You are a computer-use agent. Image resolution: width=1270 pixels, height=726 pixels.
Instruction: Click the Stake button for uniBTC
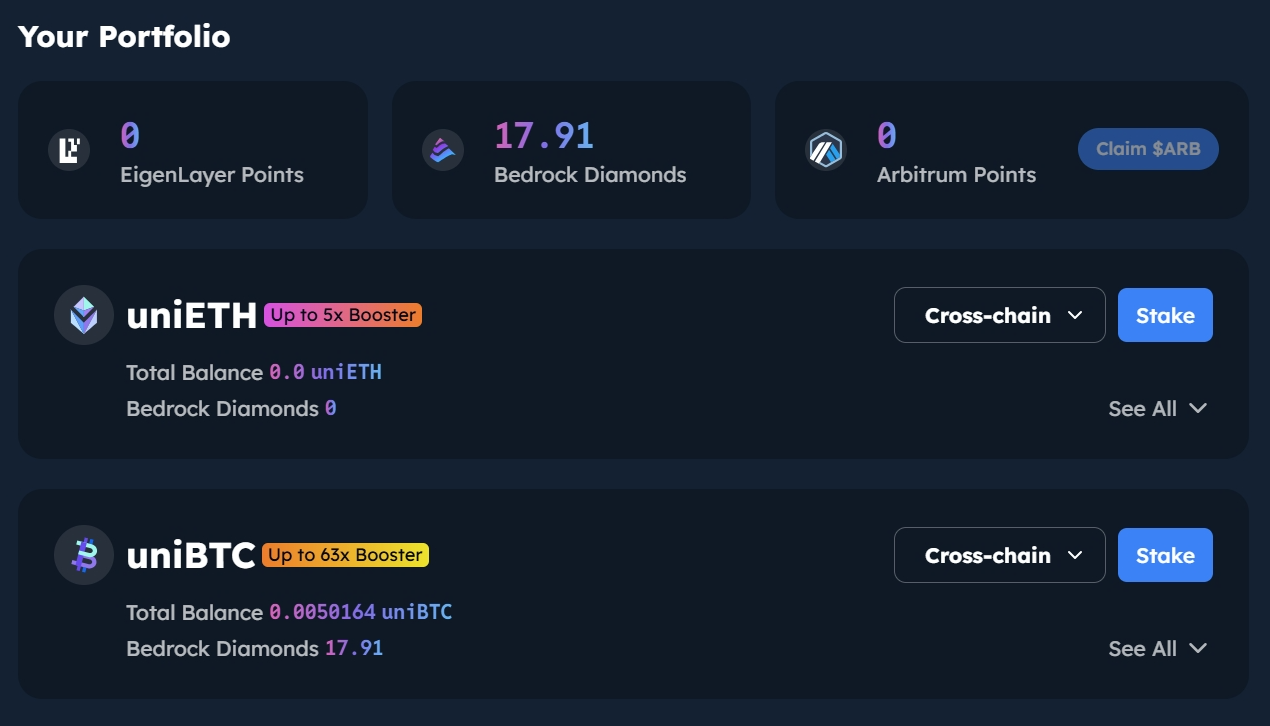point(1165,554)
